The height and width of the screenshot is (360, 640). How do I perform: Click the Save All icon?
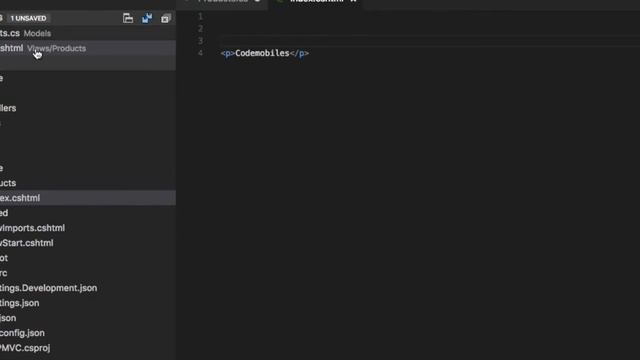point(147,18)
